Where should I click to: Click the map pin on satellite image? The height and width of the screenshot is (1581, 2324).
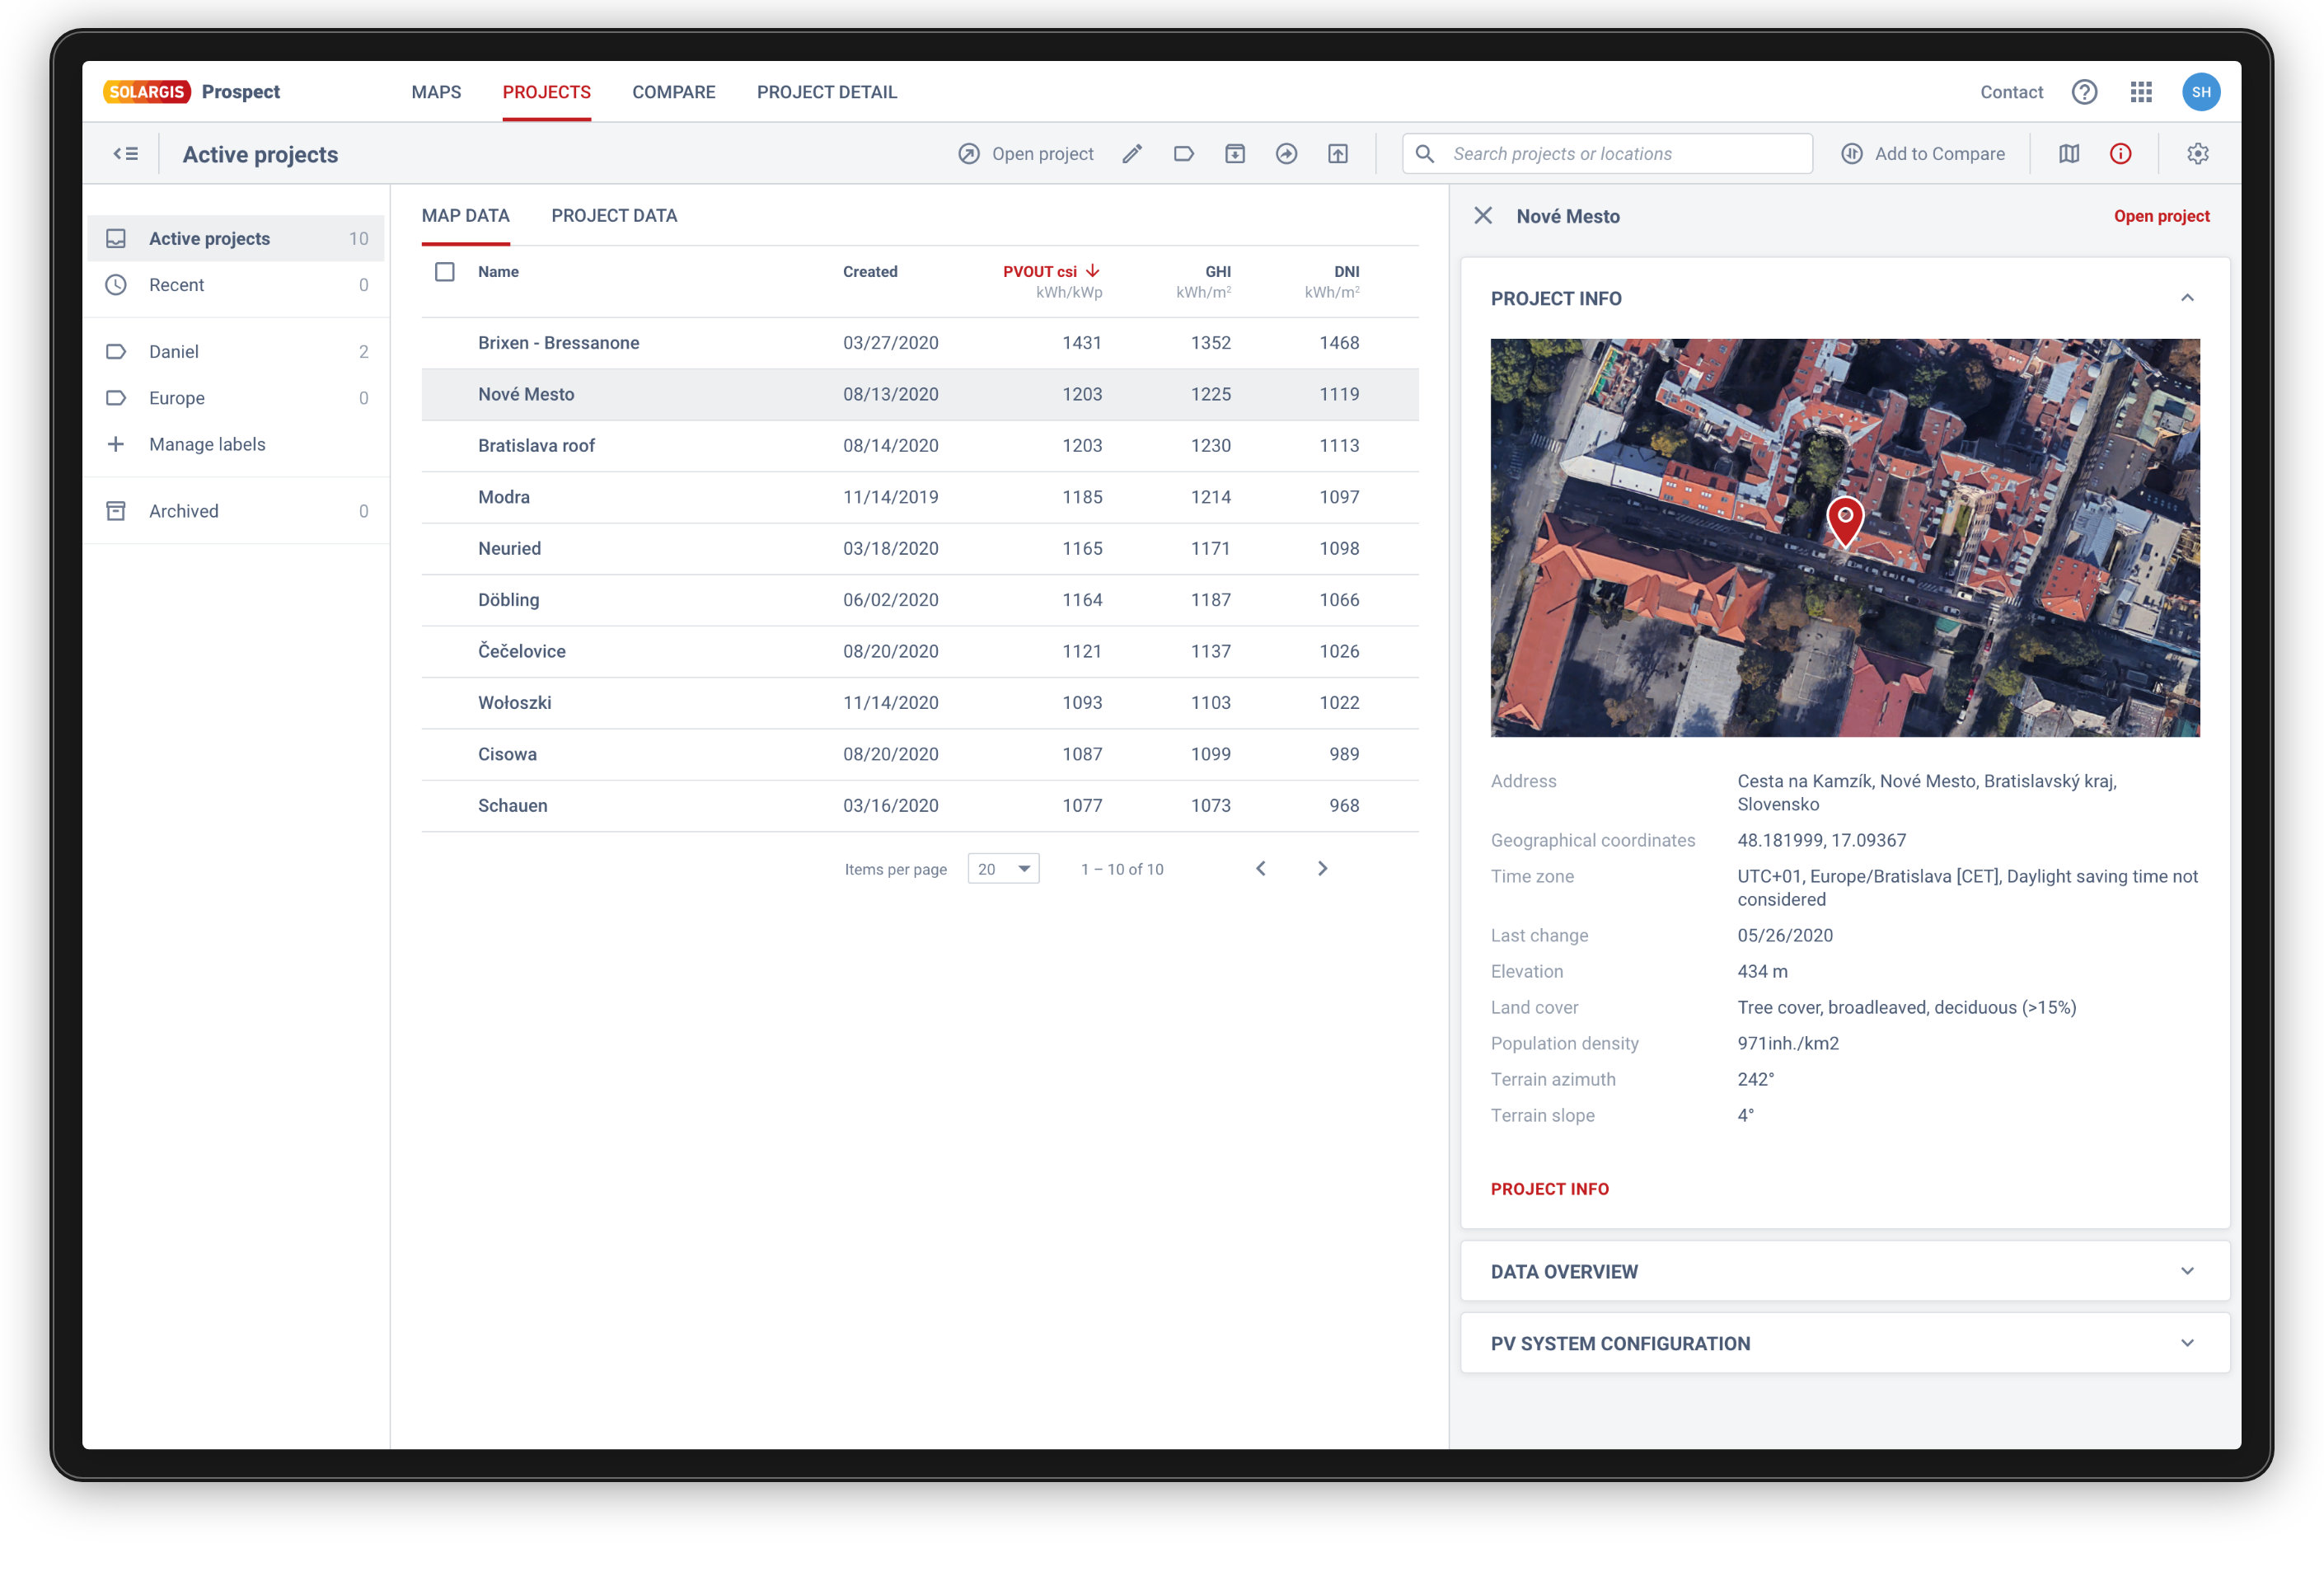pyautogui.click(x=1845, y=522)
